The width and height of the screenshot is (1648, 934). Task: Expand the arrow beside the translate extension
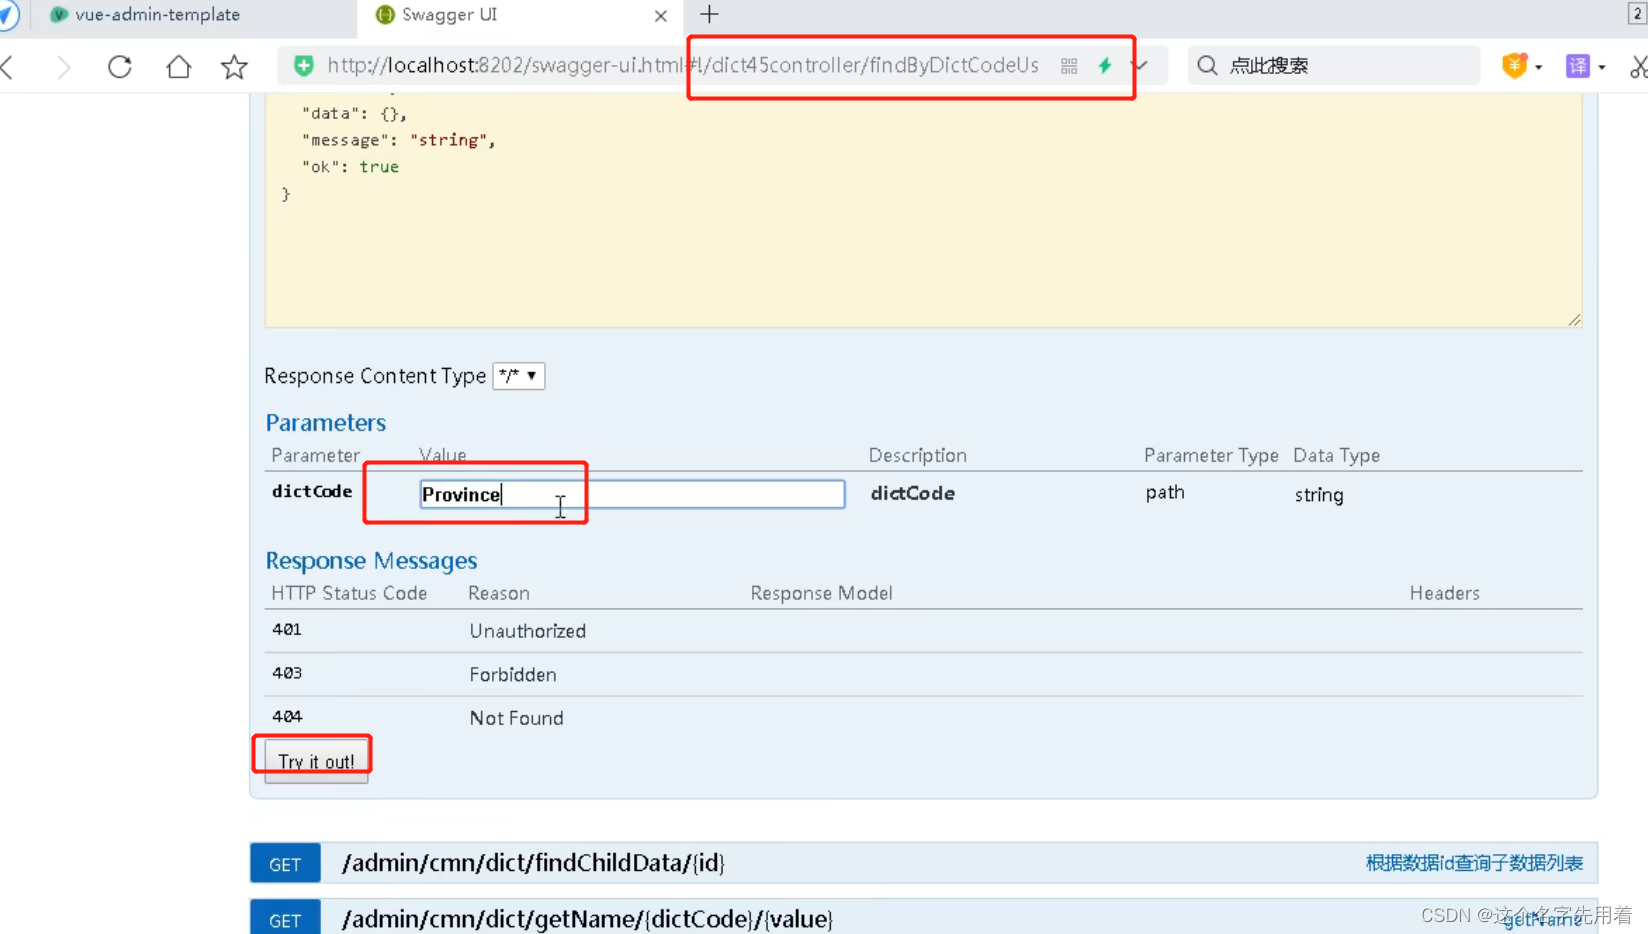(1602, 67)
